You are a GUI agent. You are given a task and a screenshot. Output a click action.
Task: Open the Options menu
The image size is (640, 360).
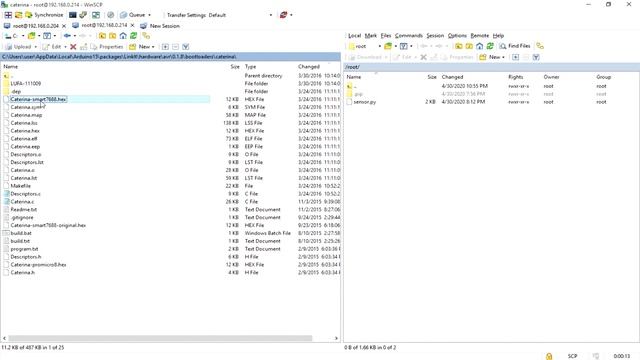pos(457,36)
